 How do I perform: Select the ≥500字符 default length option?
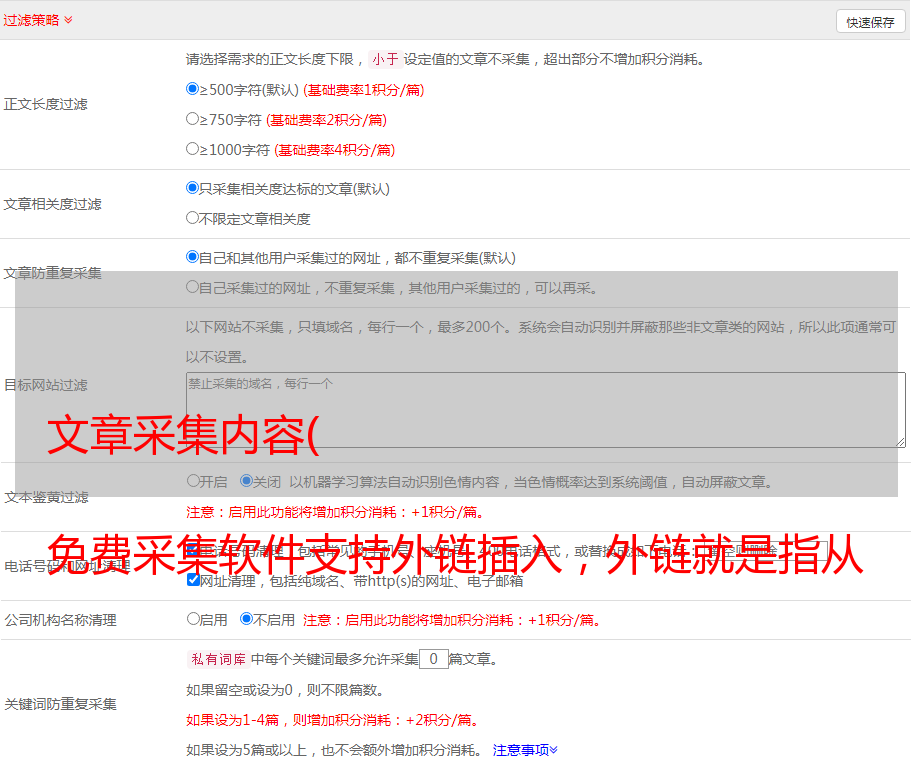coord(193,89)
